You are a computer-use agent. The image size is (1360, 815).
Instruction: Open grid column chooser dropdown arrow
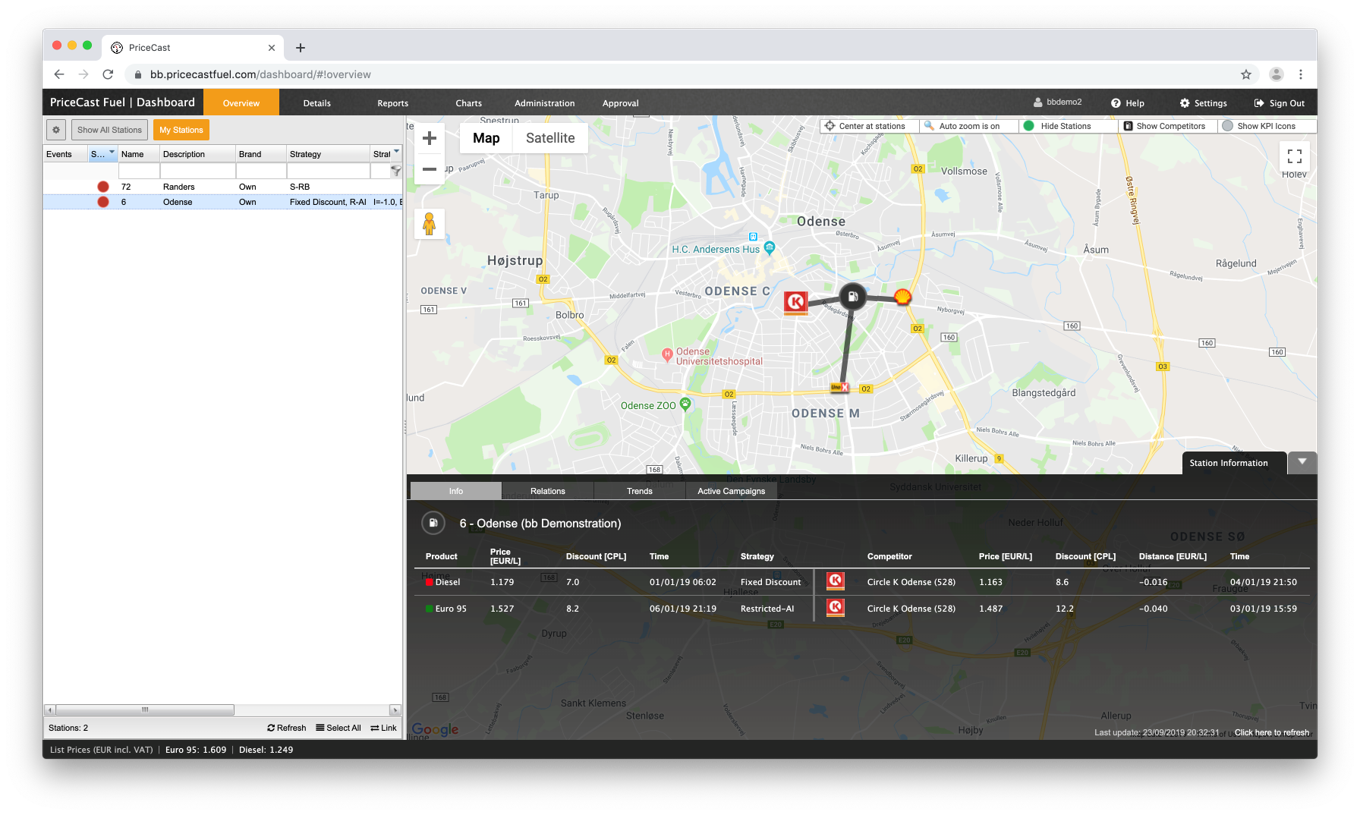pos(396,152)
